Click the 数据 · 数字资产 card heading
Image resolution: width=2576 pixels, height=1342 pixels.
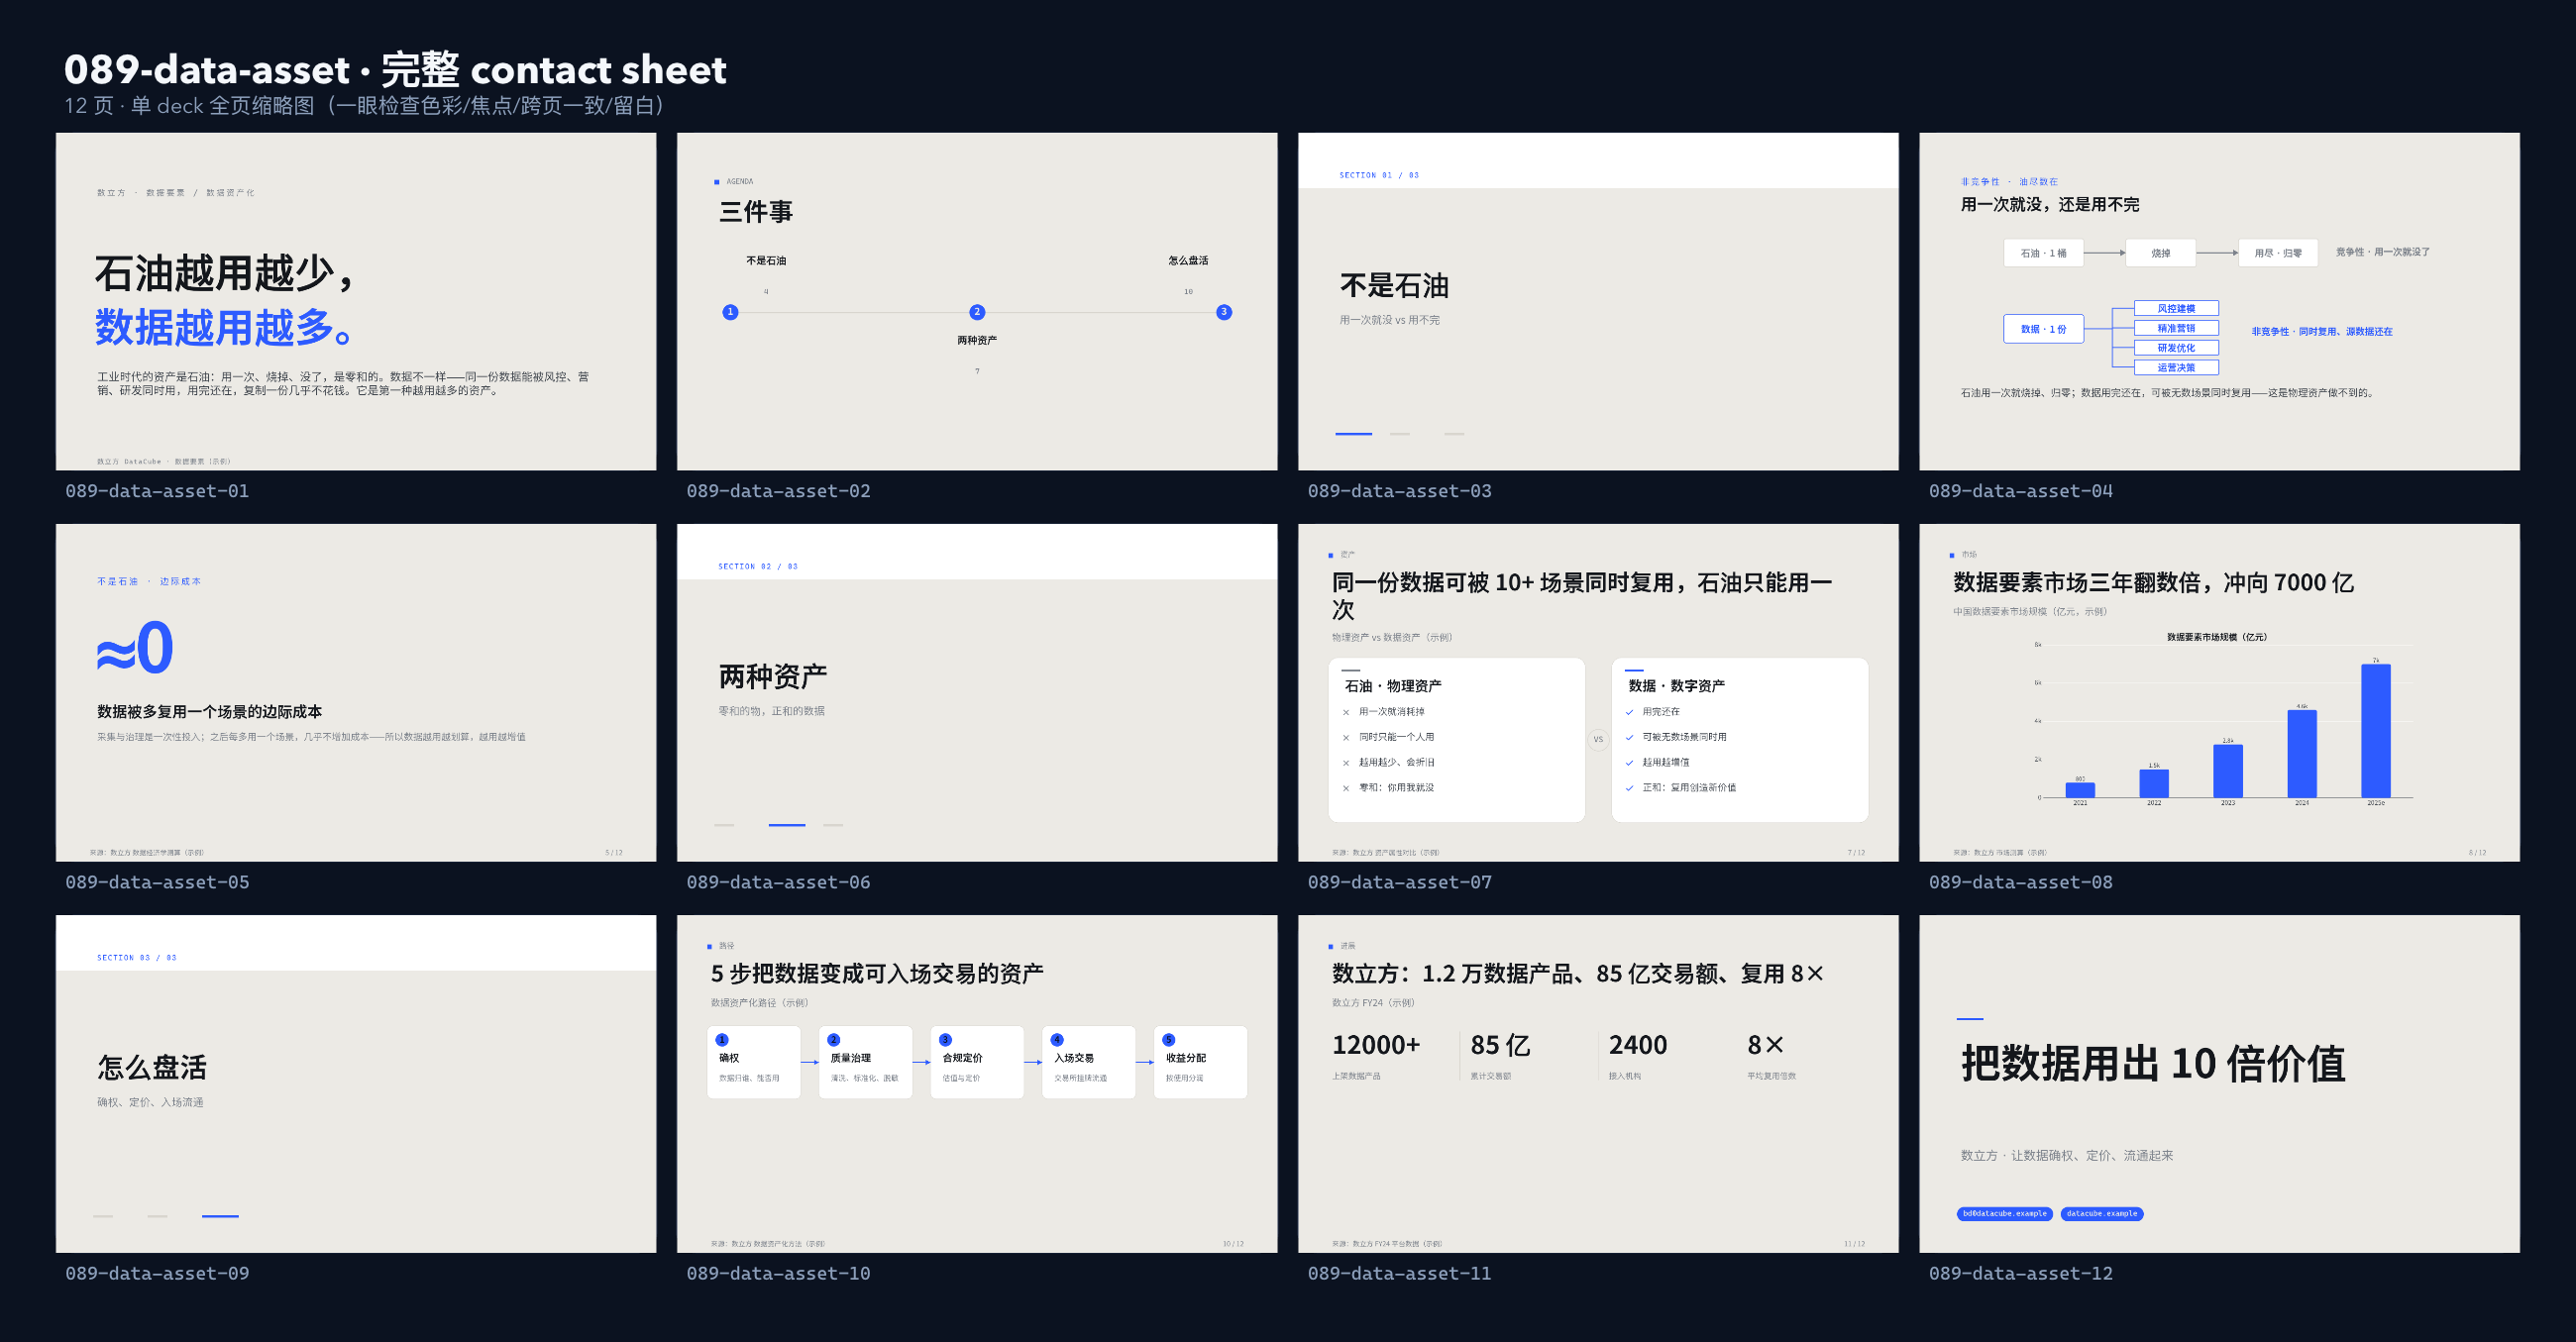coord(1677,686)
